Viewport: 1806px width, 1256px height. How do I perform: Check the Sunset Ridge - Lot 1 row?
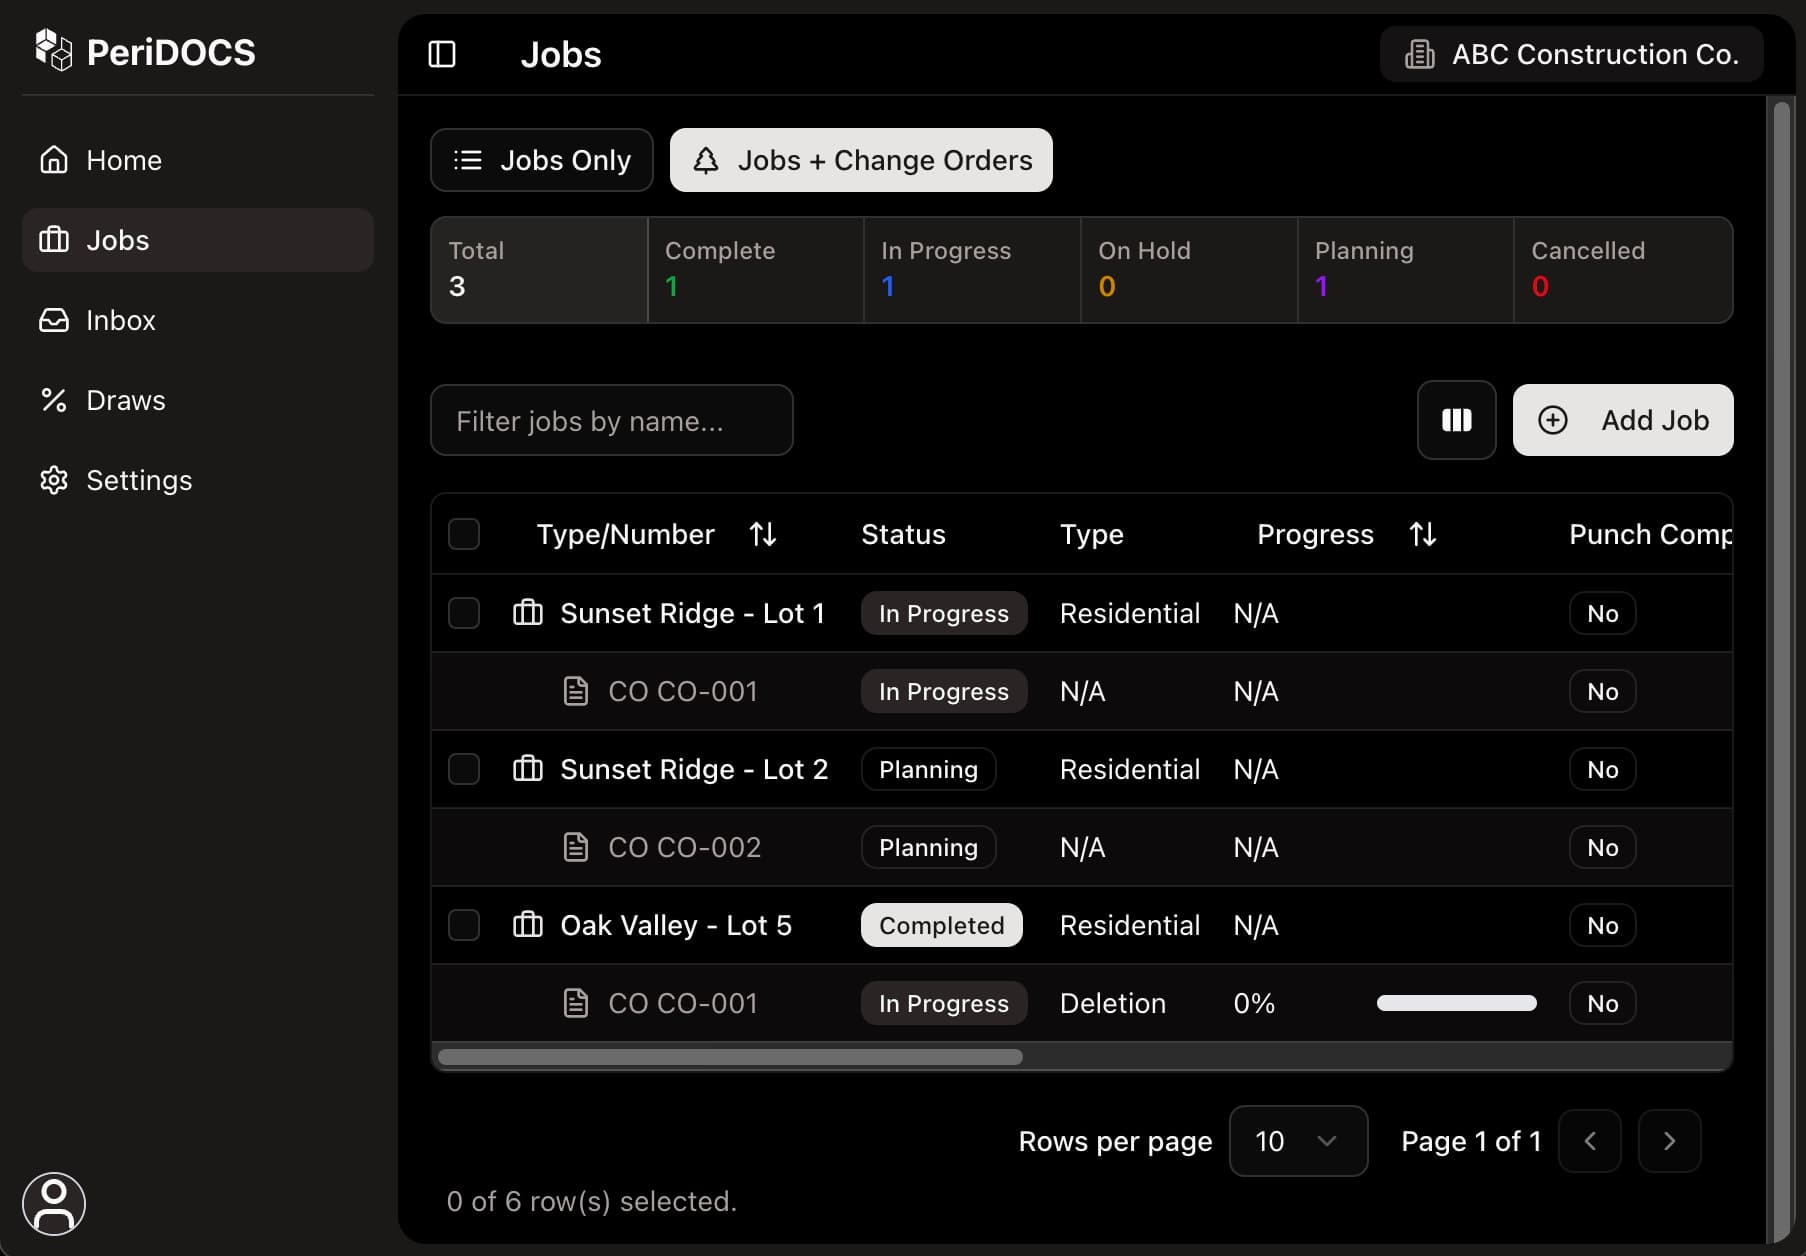point(464,613)
